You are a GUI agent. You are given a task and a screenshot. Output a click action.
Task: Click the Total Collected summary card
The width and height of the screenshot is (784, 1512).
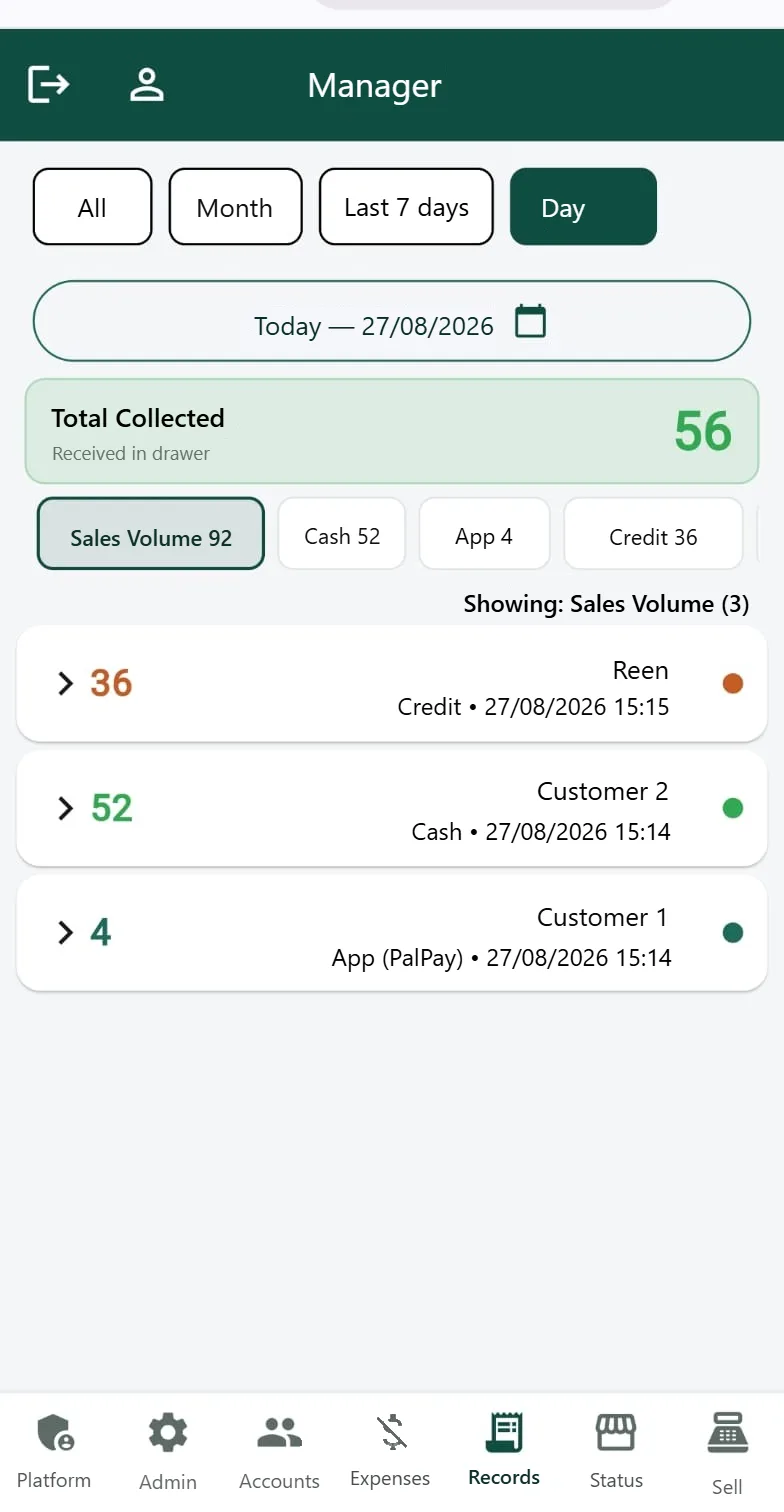tap(392, 431)
